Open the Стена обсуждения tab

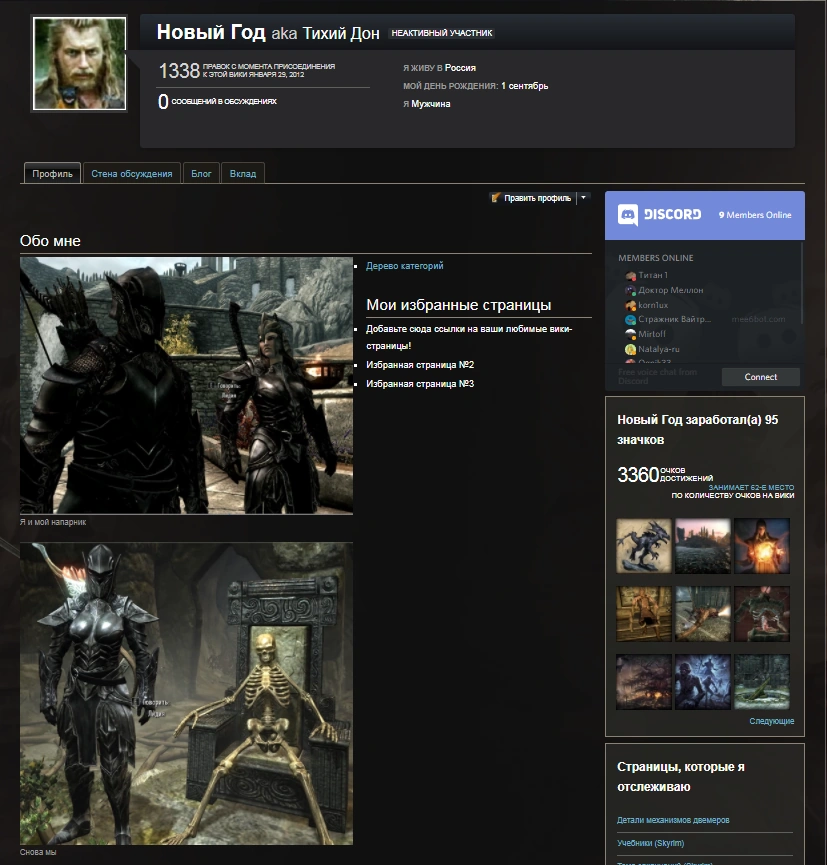click(132, 173)
